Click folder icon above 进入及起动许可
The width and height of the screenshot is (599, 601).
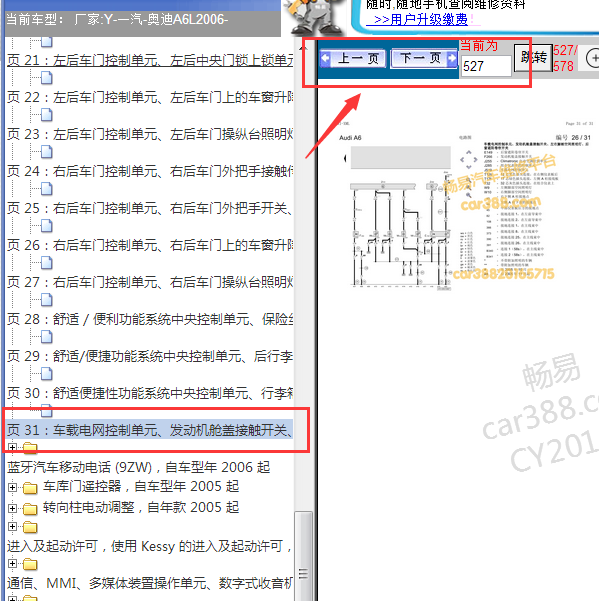pos(30,527)
